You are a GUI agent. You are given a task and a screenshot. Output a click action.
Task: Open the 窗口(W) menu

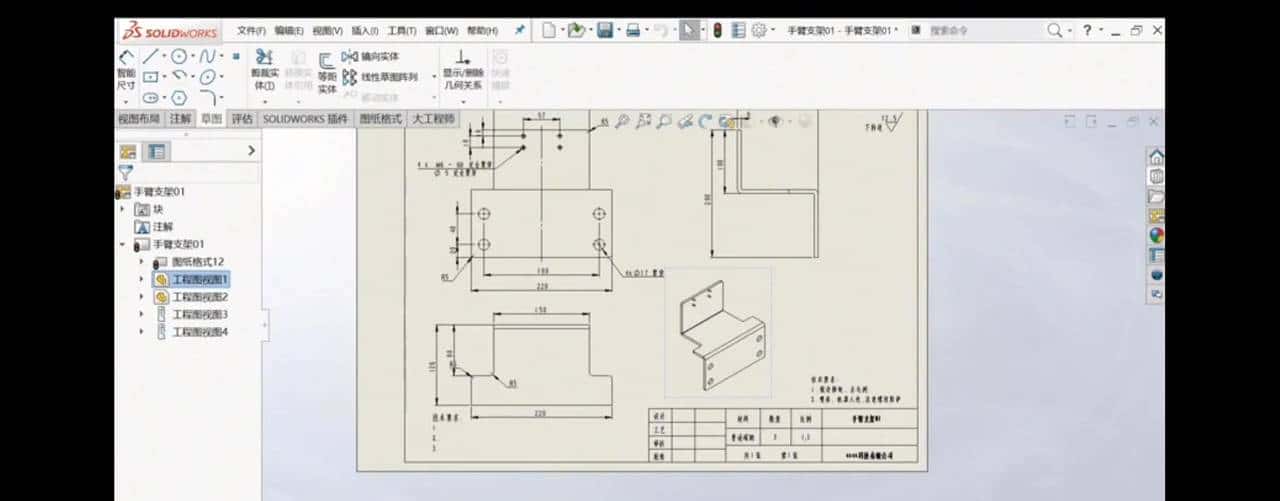pos(442,31)
